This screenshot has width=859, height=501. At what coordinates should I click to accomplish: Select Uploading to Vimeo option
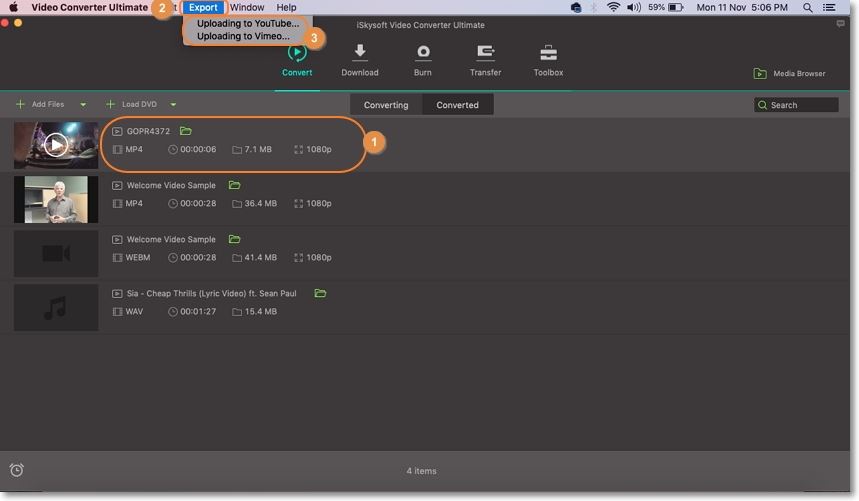pyautogui.click(x=243, y=36)
